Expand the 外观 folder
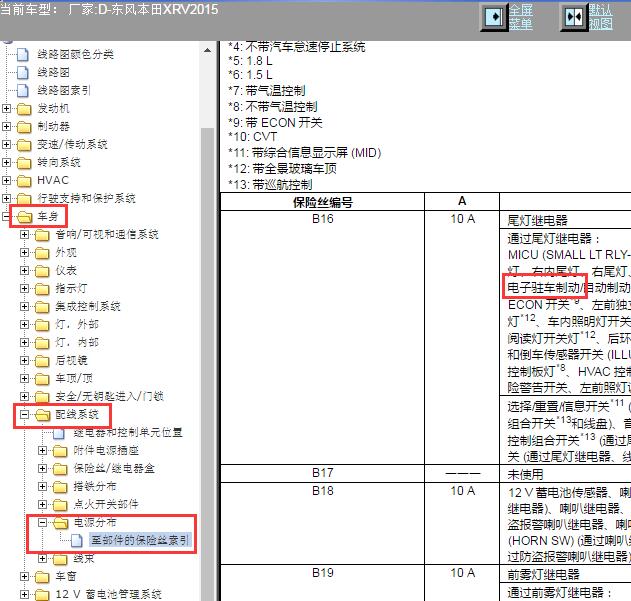 [x=25, y=252]
